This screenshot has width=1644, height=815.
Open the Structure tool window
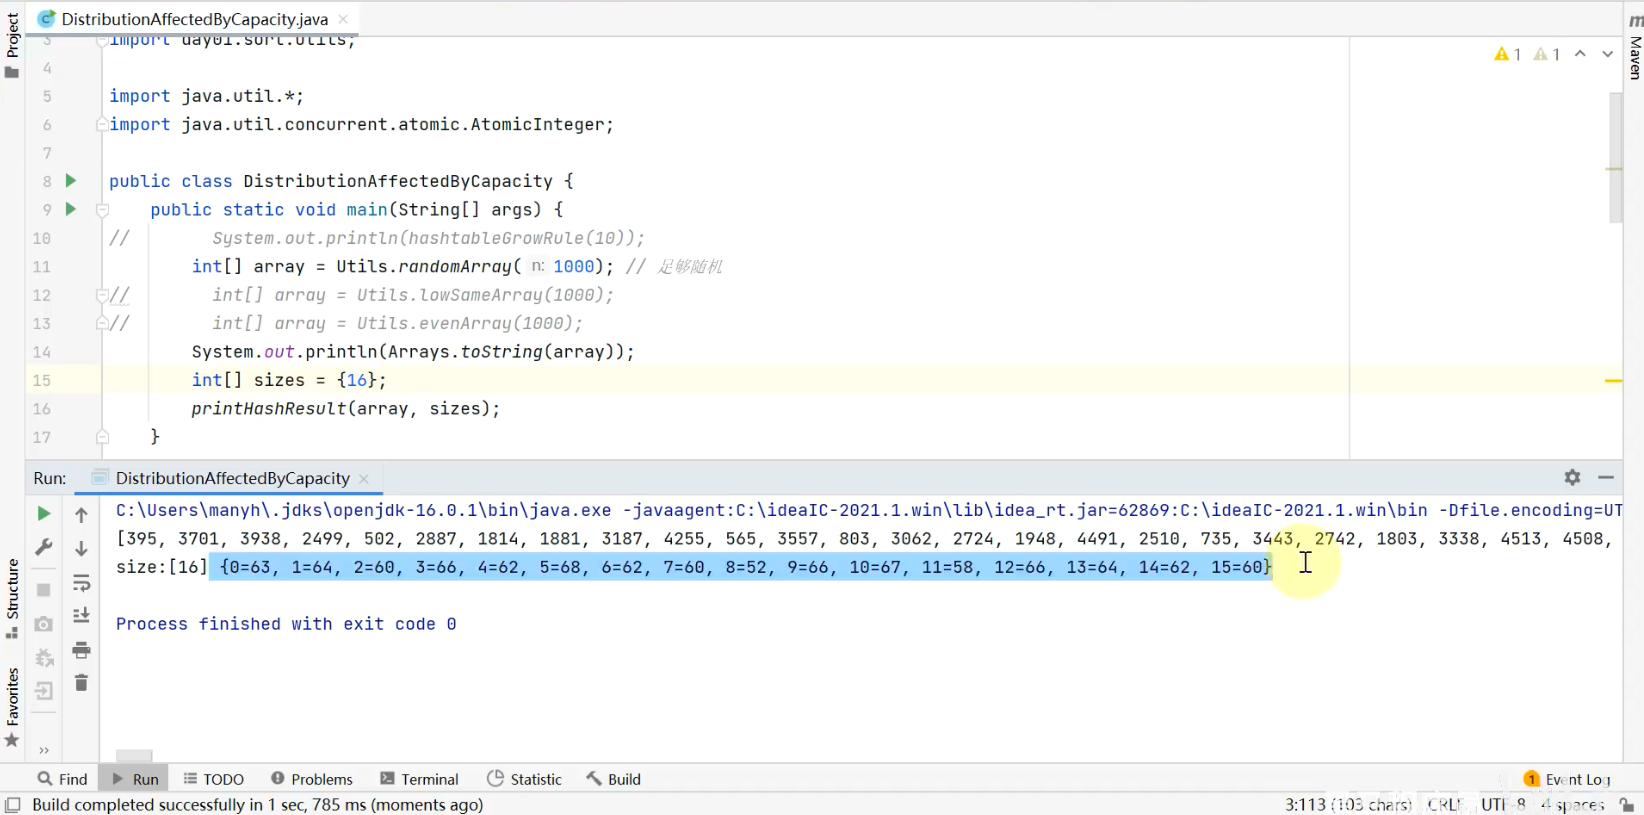12,598
